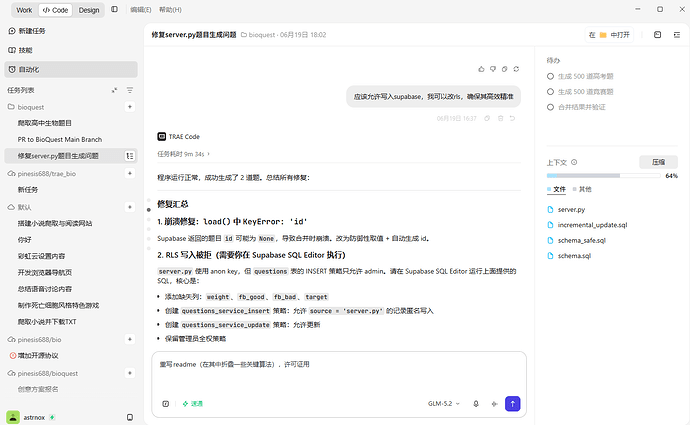Switch to the Work mode tab
This screenshot has height=425, width=690.
click(x=24, y=10)
